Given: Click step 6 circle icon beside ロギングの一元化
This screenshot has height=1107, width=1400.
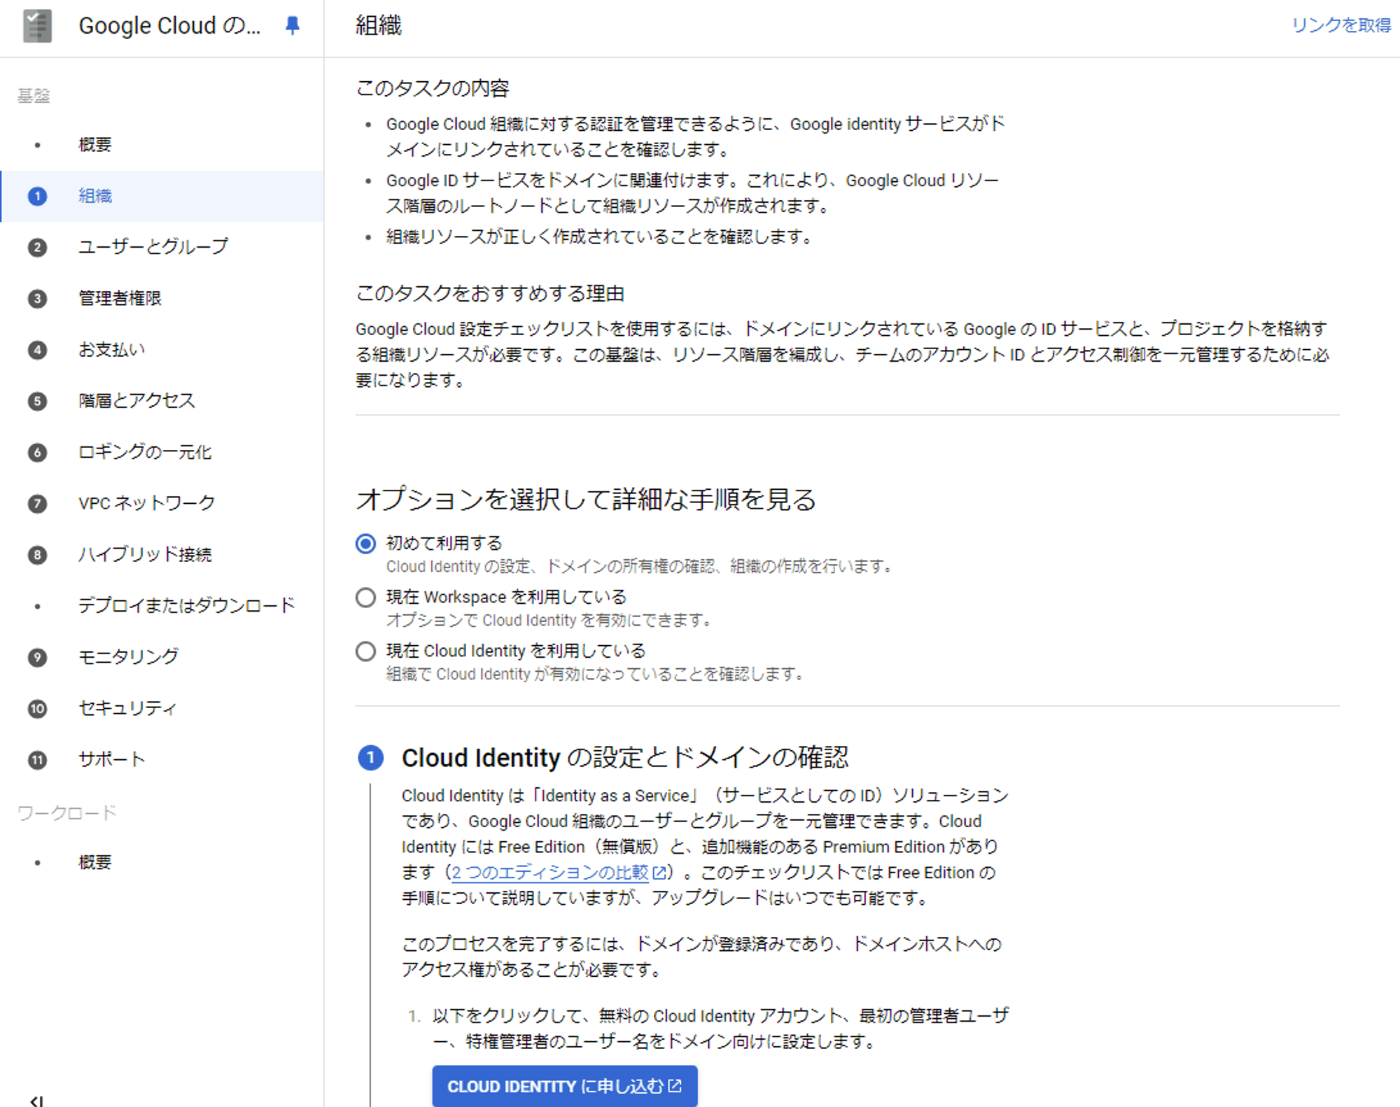Looking at the screenshot, I should (x=37, y=452).
